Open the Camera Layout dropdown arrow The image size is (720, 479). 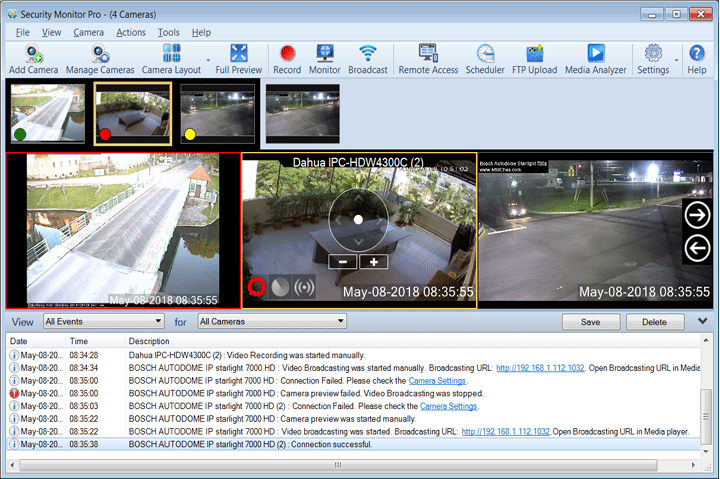point(209,60)
